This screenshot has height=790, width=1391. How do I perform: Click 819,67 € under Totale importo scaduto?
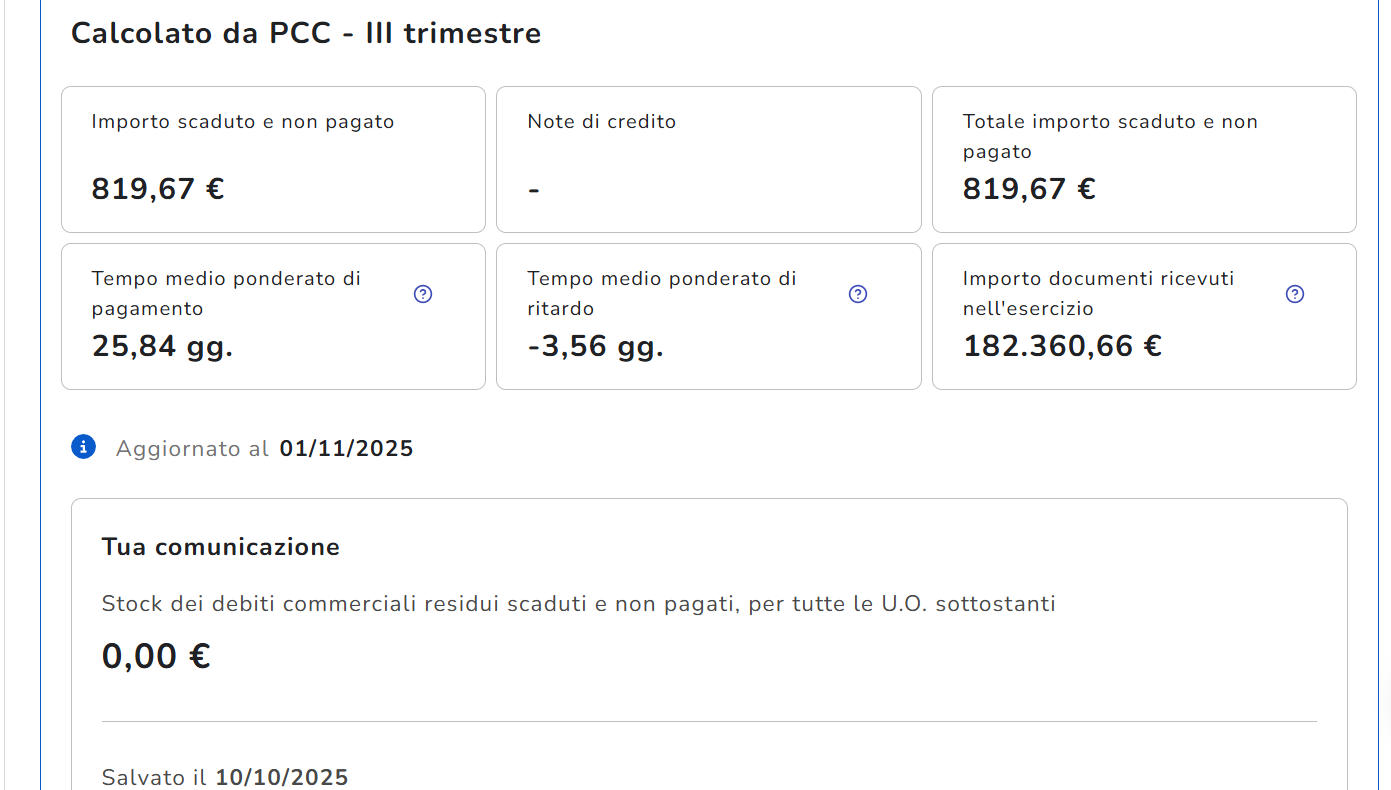[1029, 189]
